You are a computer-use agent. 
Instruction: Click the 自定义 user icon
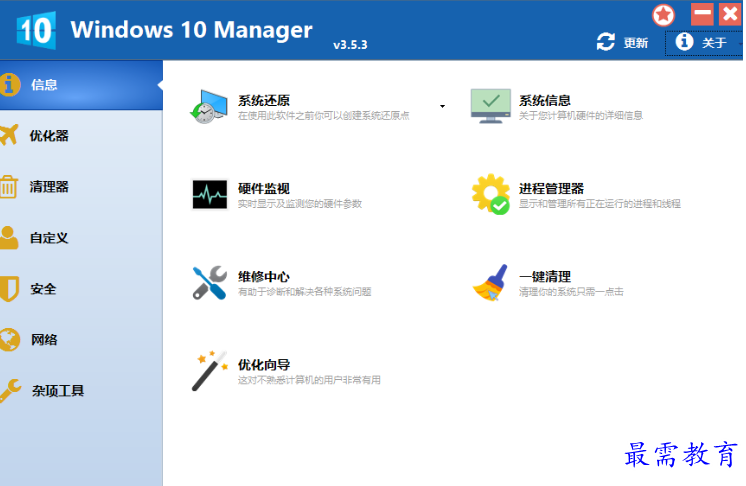tap(9, 238)
